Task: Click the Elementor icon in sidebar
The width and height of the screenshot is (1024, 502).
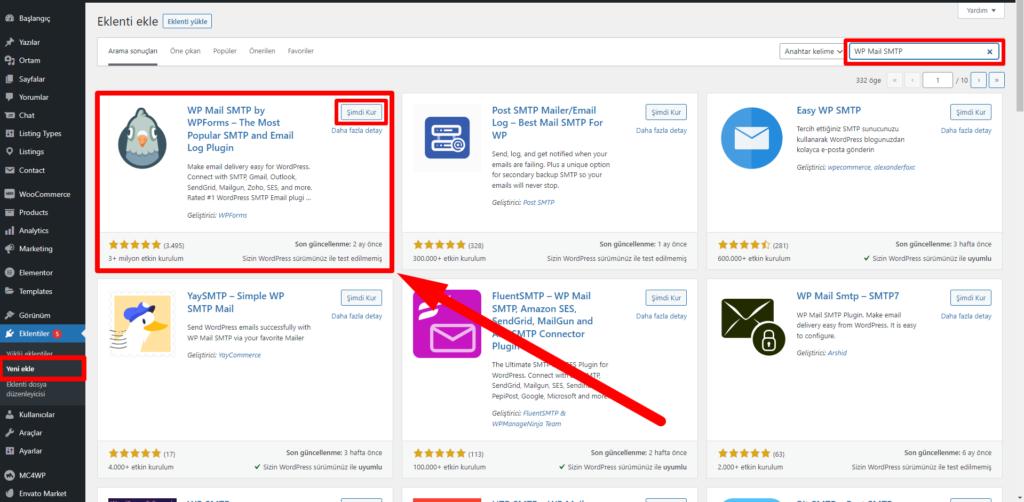Action: pyautogui.click(x=9, y=272)
